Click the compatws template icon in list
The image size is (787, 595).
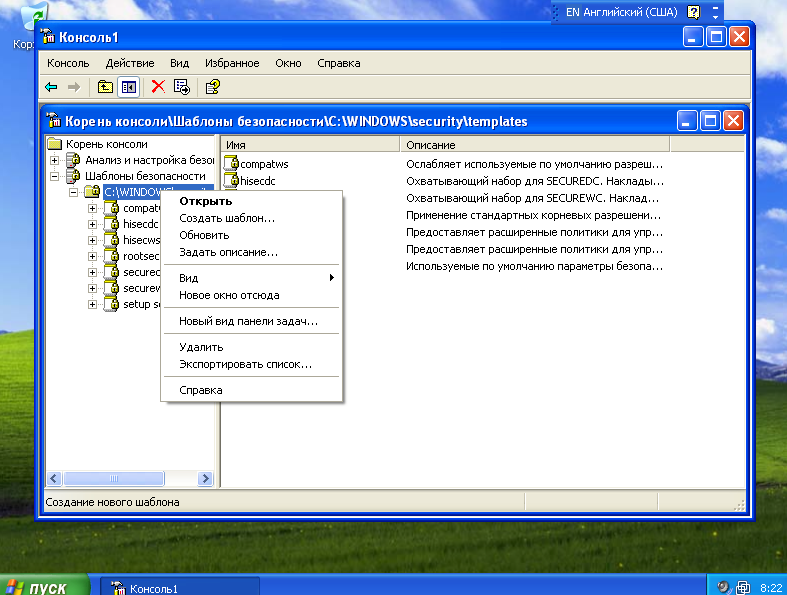point(231,163)
